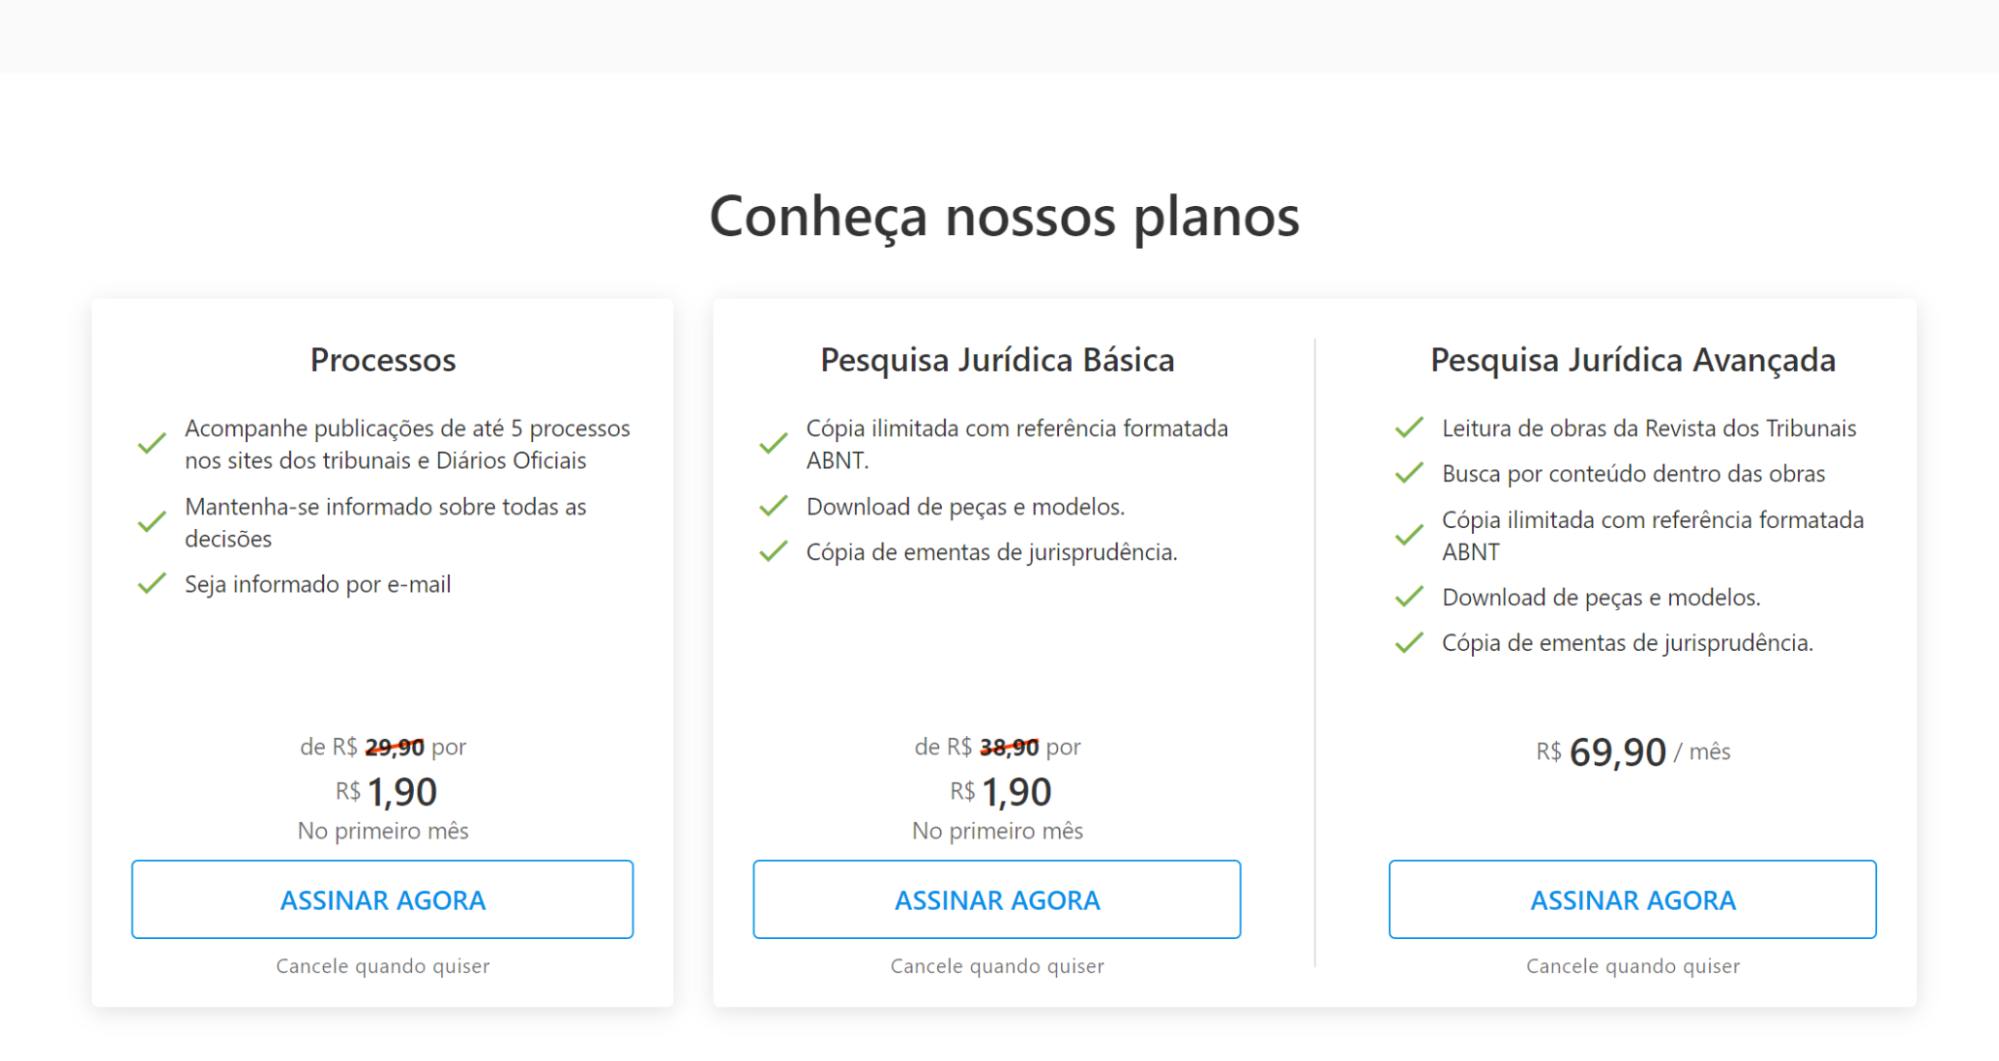1999x1061 pixels.
Task: Click 'No primeiro mês' under the Processos price
Action: click(x=382, y=829)
